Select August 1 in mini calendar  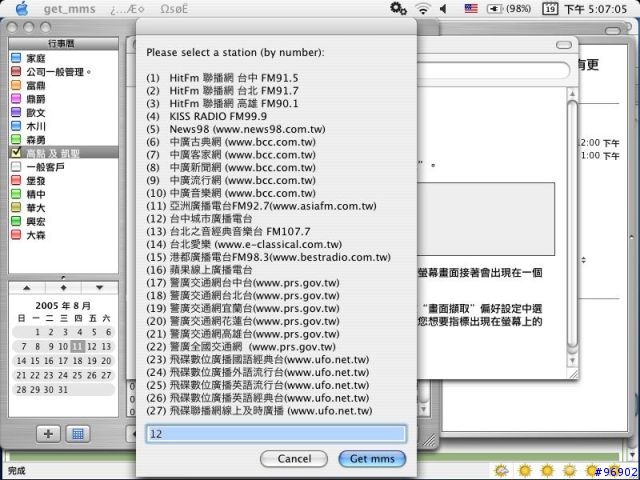(37, 332)
